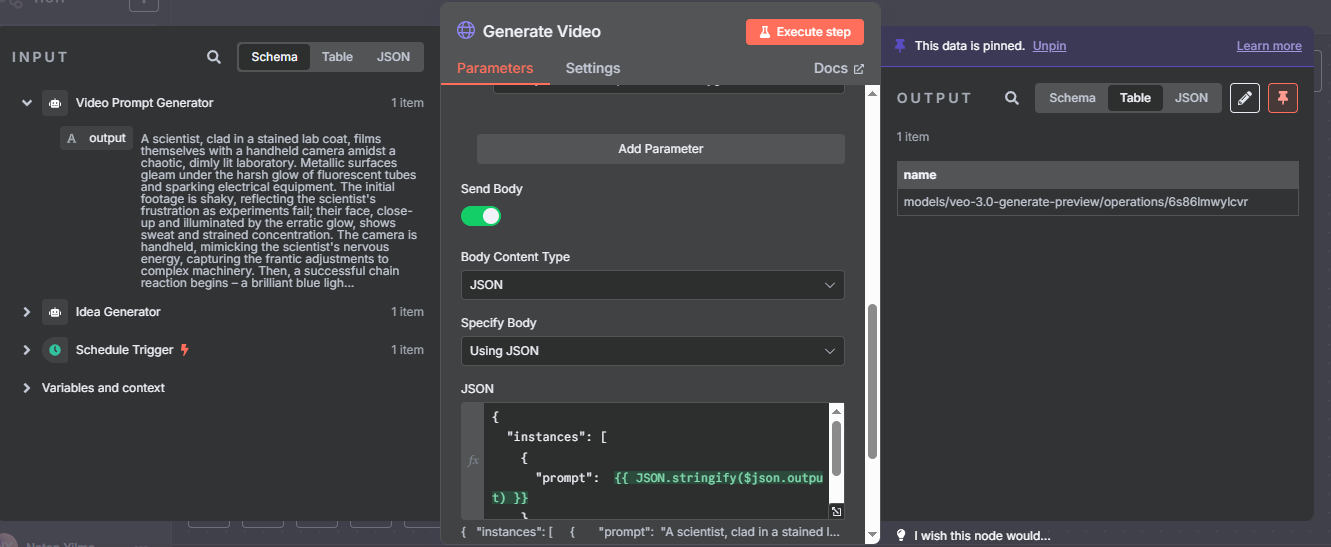1331x547 pixels.
Task: Switch output view to JSON
Action: coord(1191,98)
